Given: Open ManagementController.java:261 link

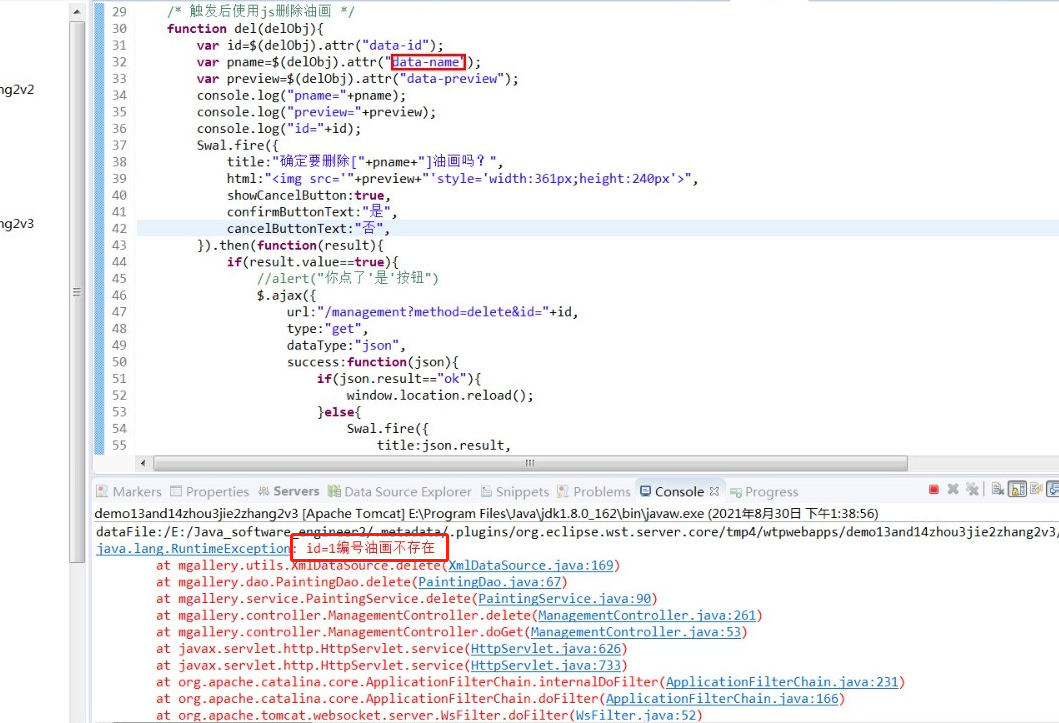Looking at the screenshot, I should [647, 616].
